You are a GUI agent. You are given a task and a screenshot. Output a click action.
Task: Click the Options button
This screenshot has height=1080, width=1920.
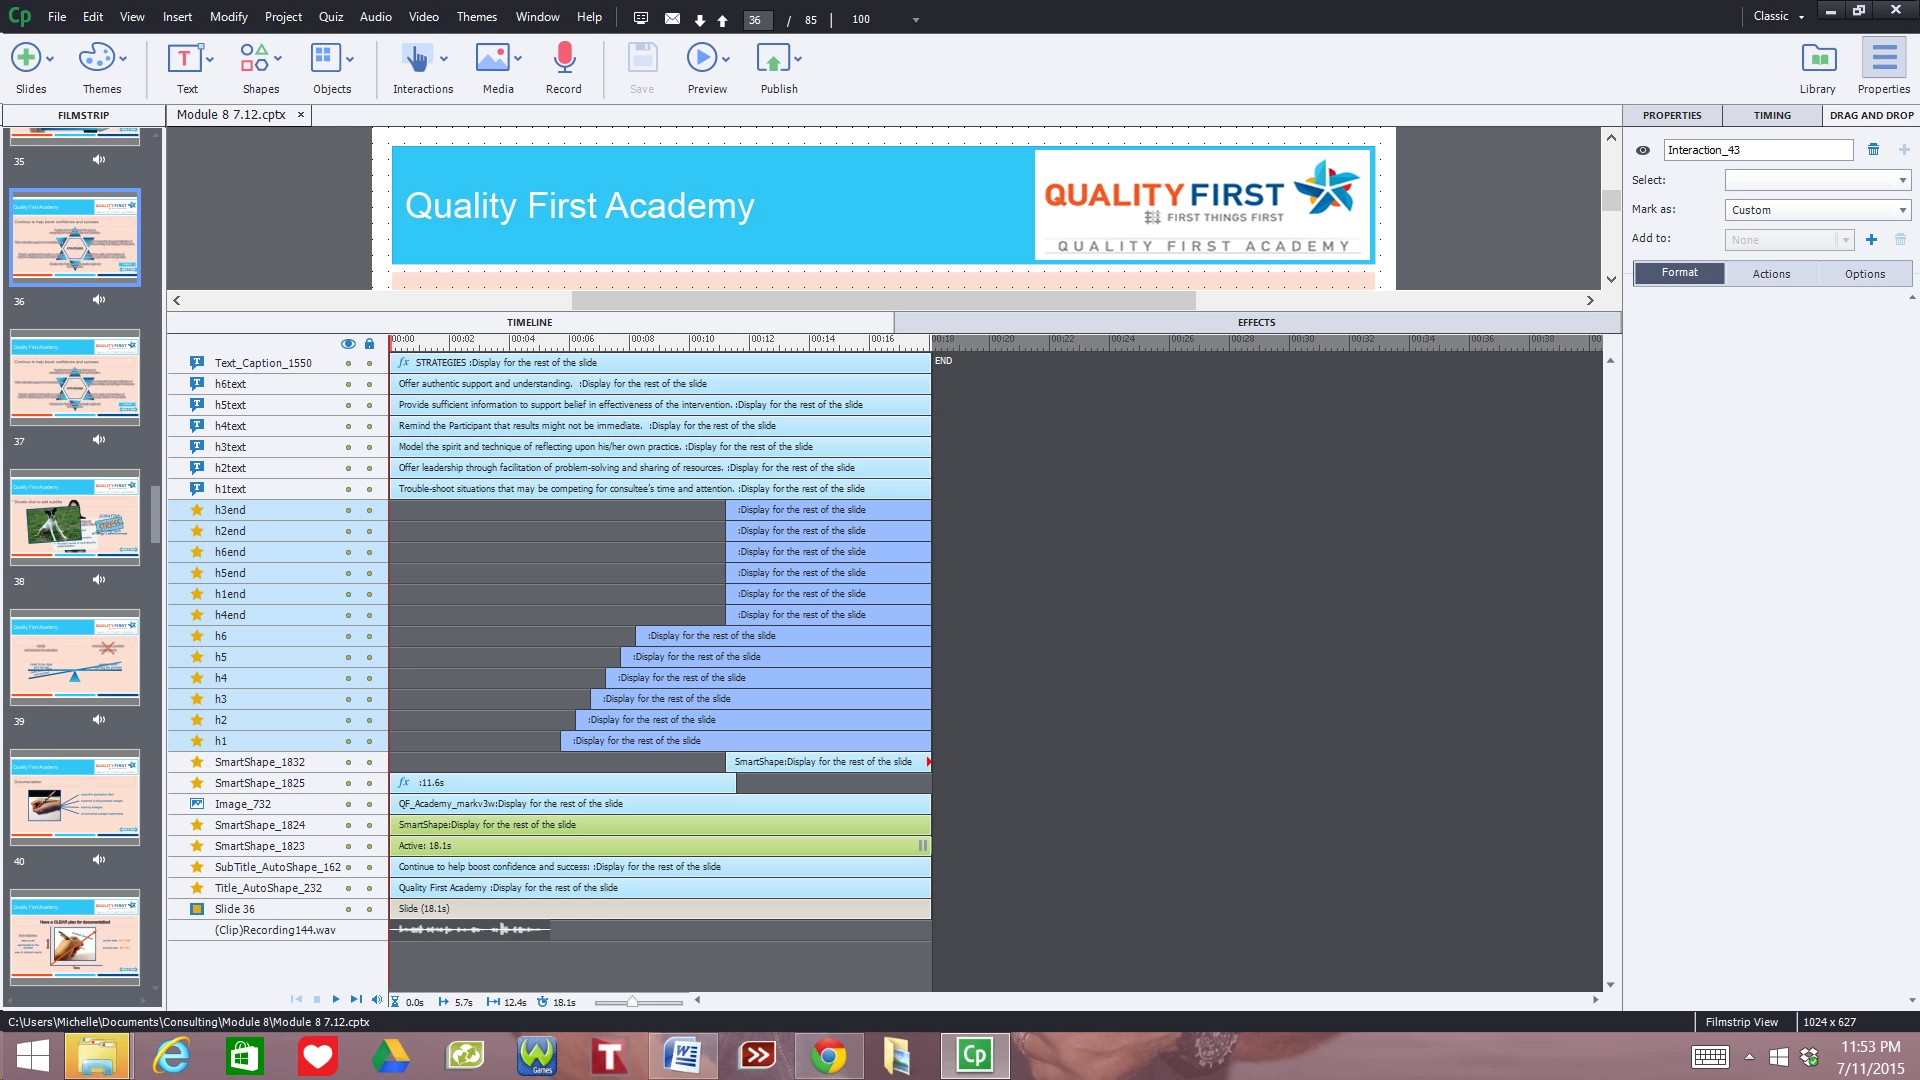(1864, 274)
